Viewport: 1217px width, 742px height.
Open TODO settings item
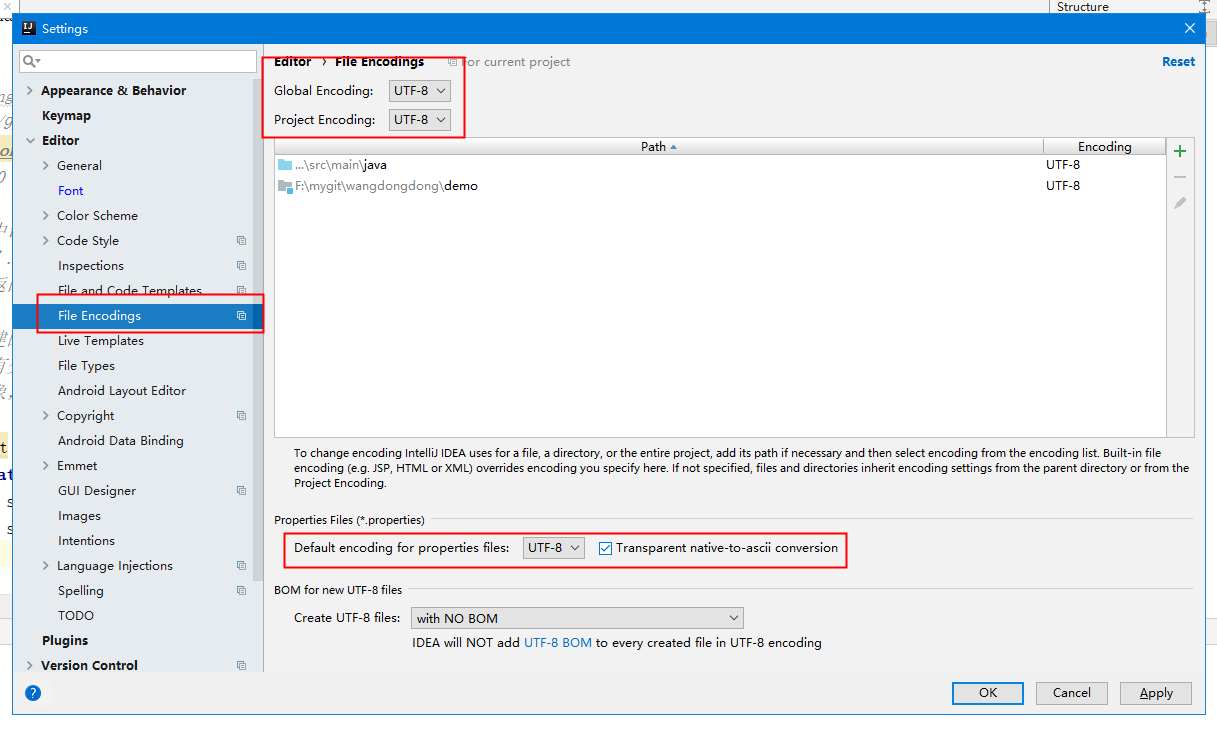pos(76,616)
